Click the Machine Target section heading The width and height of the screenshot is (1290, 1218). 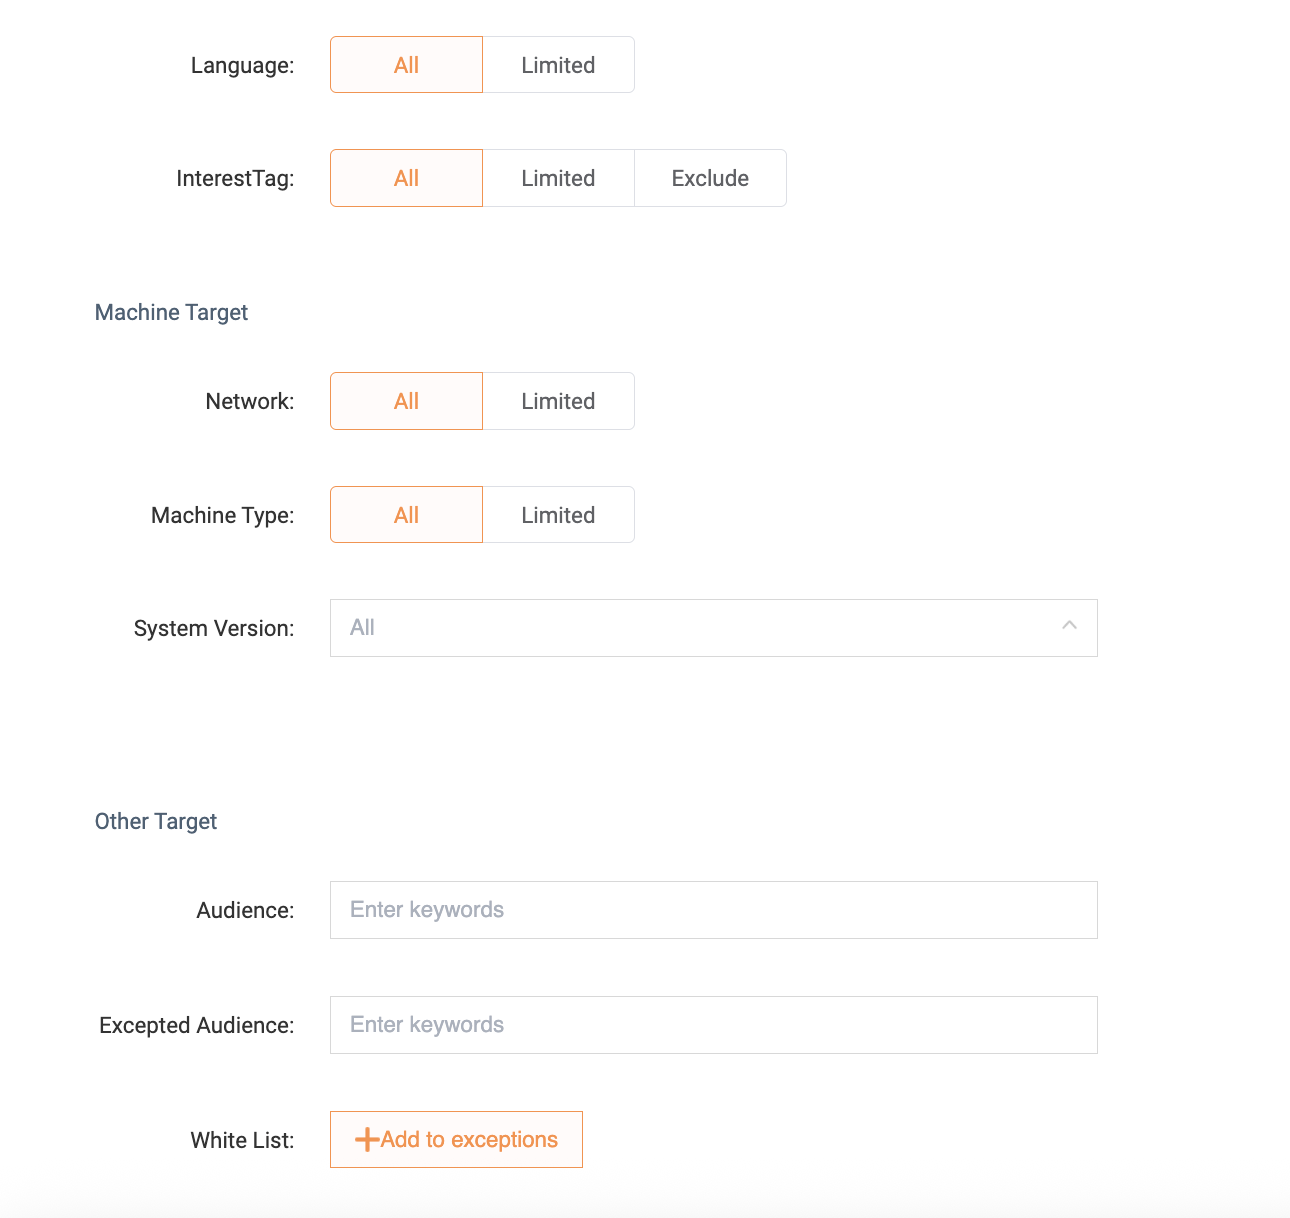click(171, 313)
